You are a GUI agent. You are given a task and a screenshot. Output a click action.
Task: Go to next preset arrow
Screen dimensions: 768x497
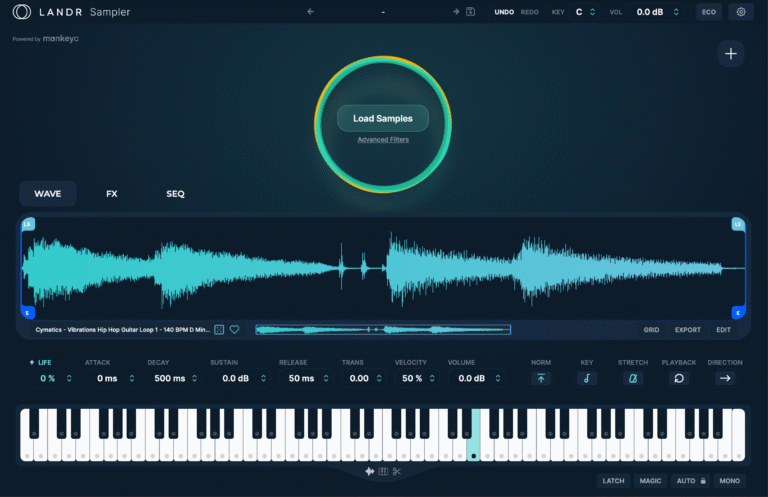point(456,11)
